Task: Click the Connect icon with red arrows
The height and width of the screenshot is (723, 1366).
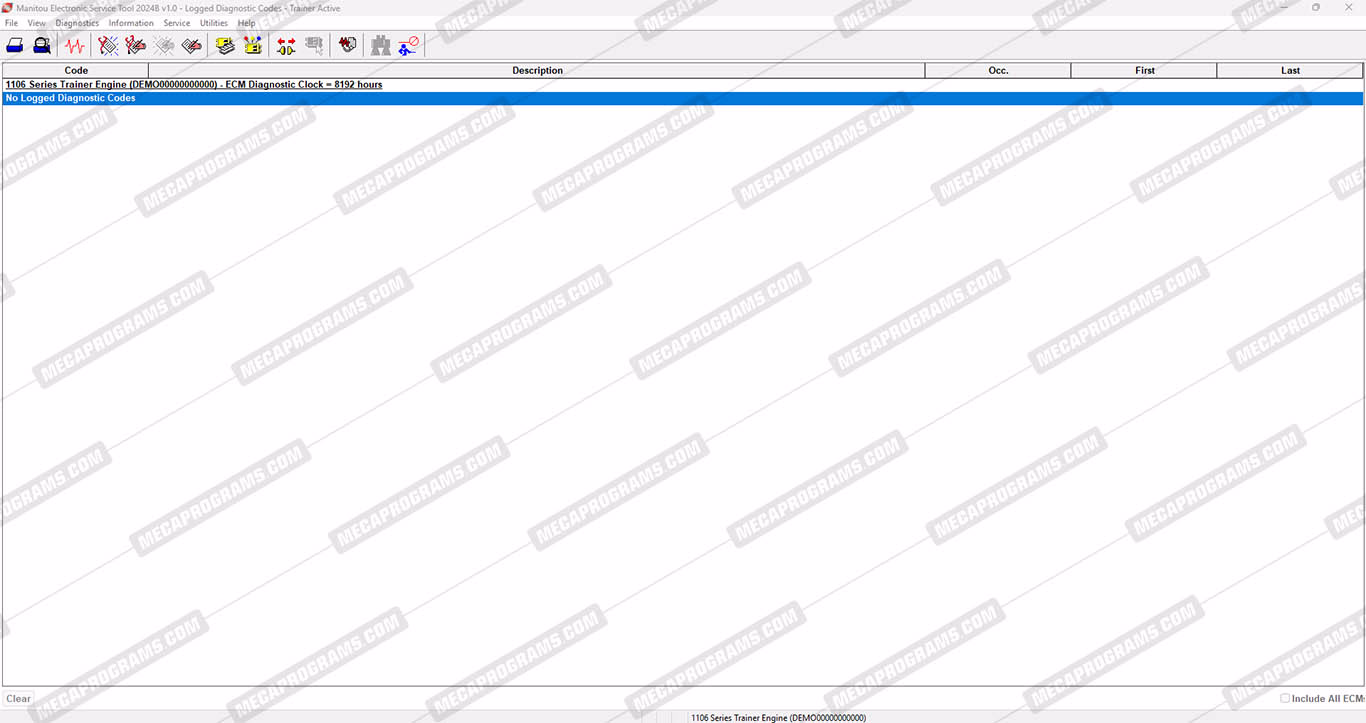Action: 286,45
